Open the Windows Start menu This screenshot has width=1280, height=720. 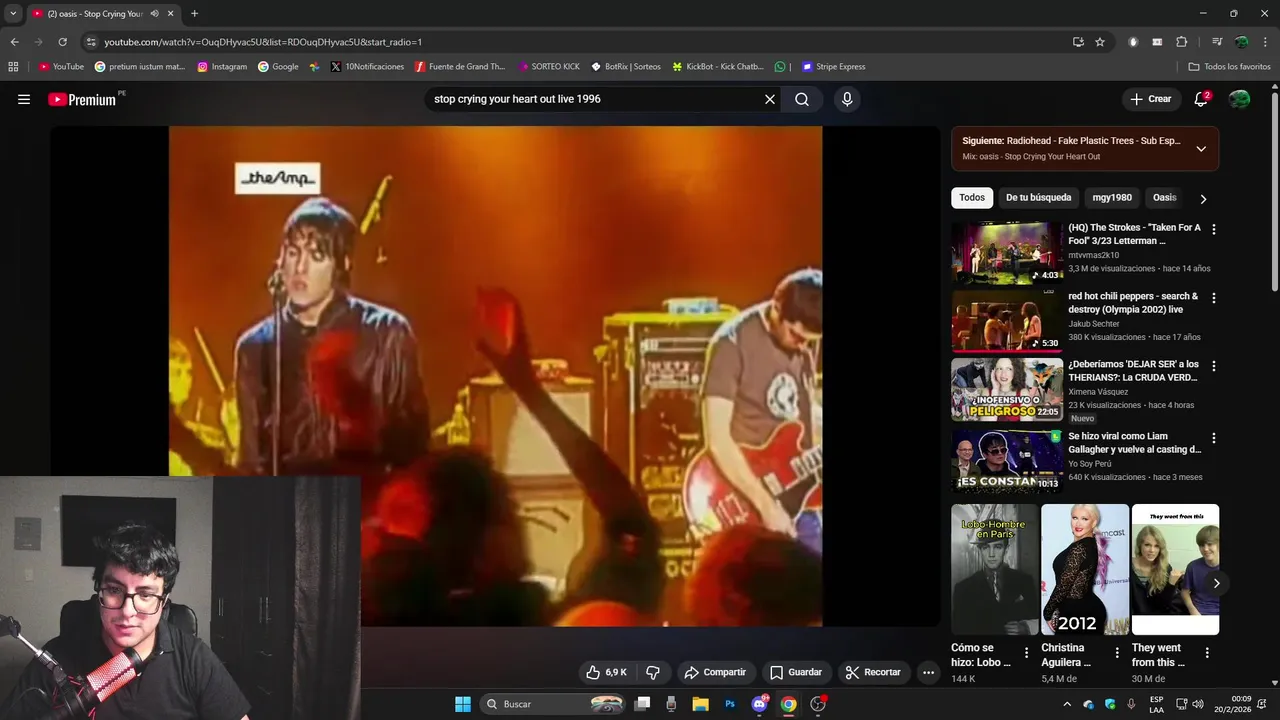click(x=463, y=704)
